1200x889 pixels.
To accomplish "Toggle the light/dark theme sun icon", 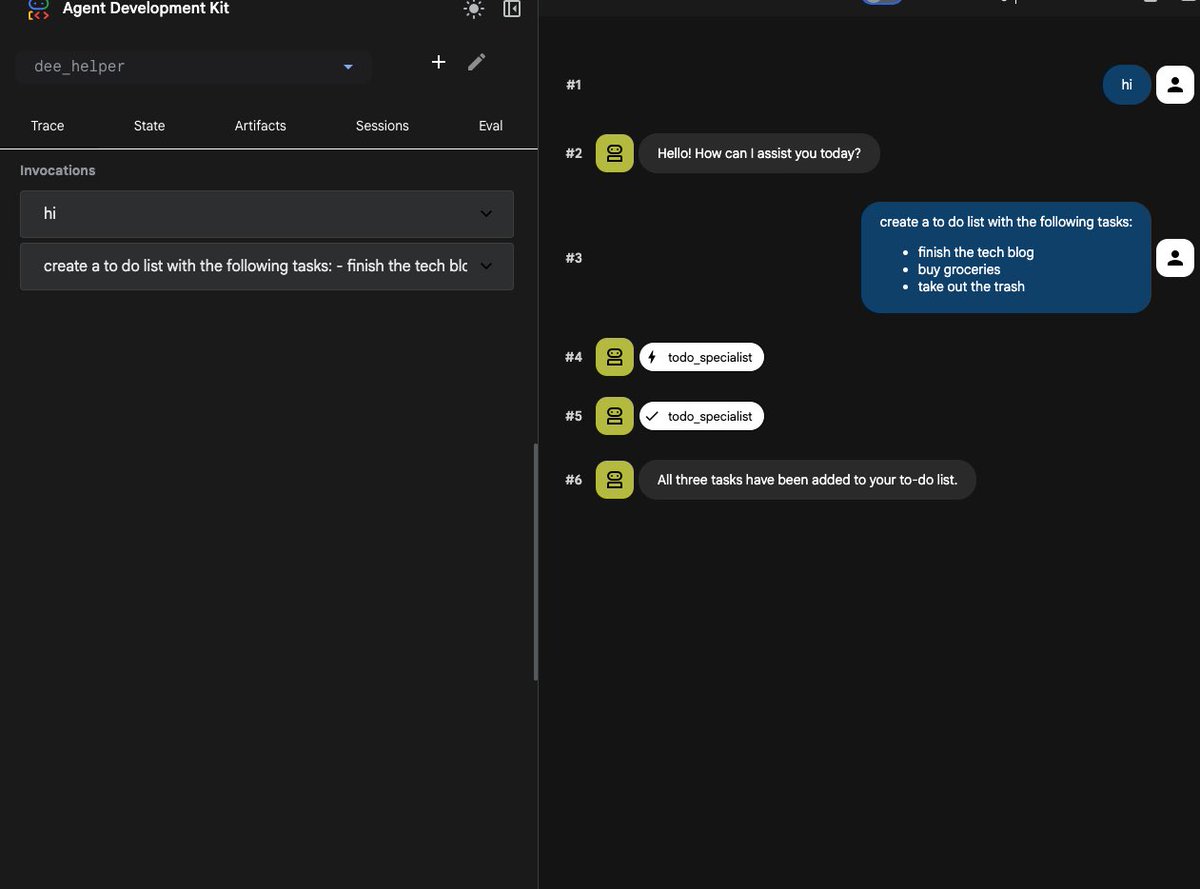I will coord(474,9).
